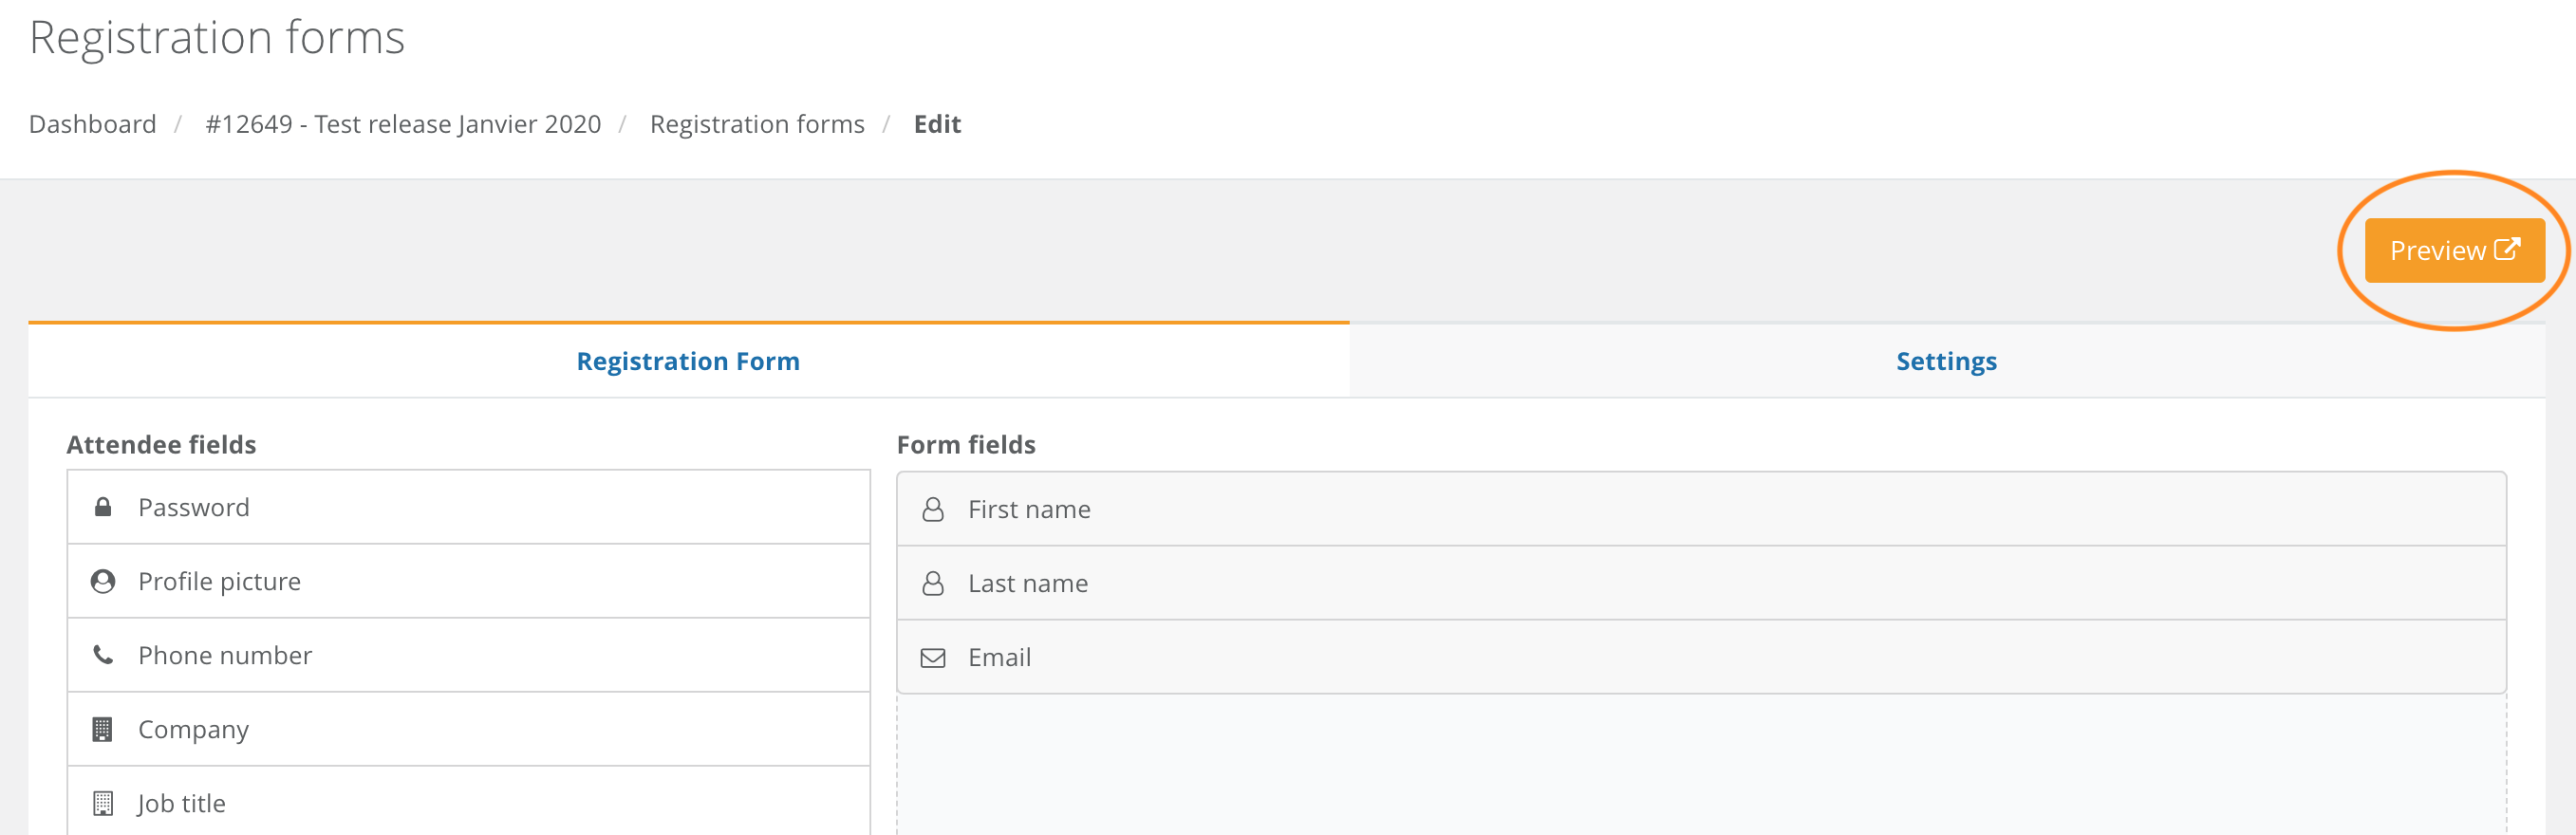
Task: Switch to the Settings tab
Action: click(1946, 361)
